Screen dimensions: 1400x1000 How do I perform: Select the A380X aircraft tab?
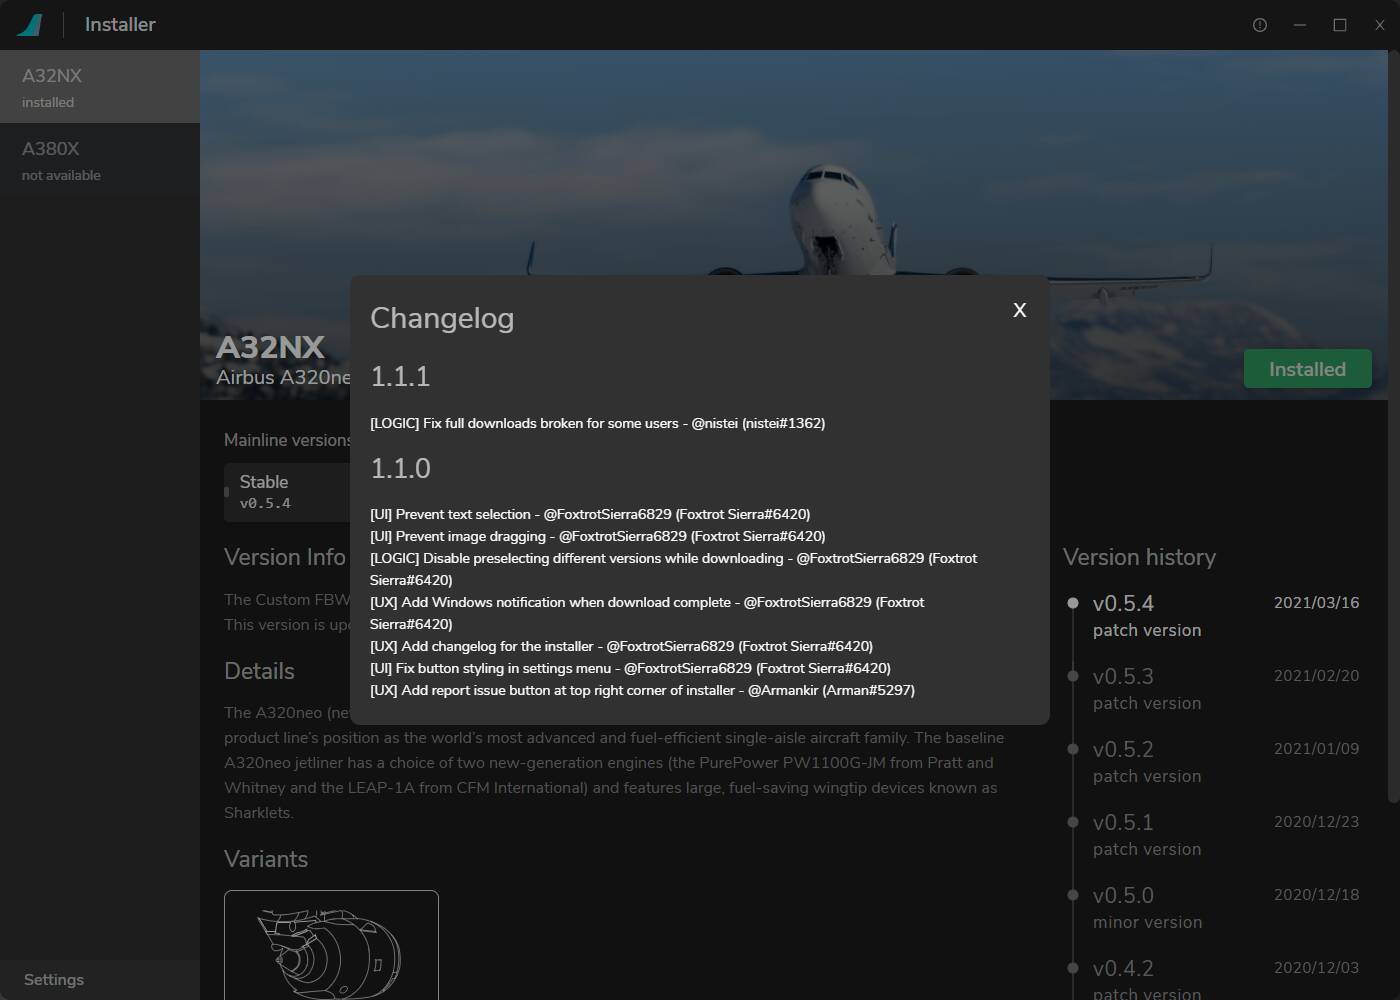pyautogui.click(x=100, y=160)
